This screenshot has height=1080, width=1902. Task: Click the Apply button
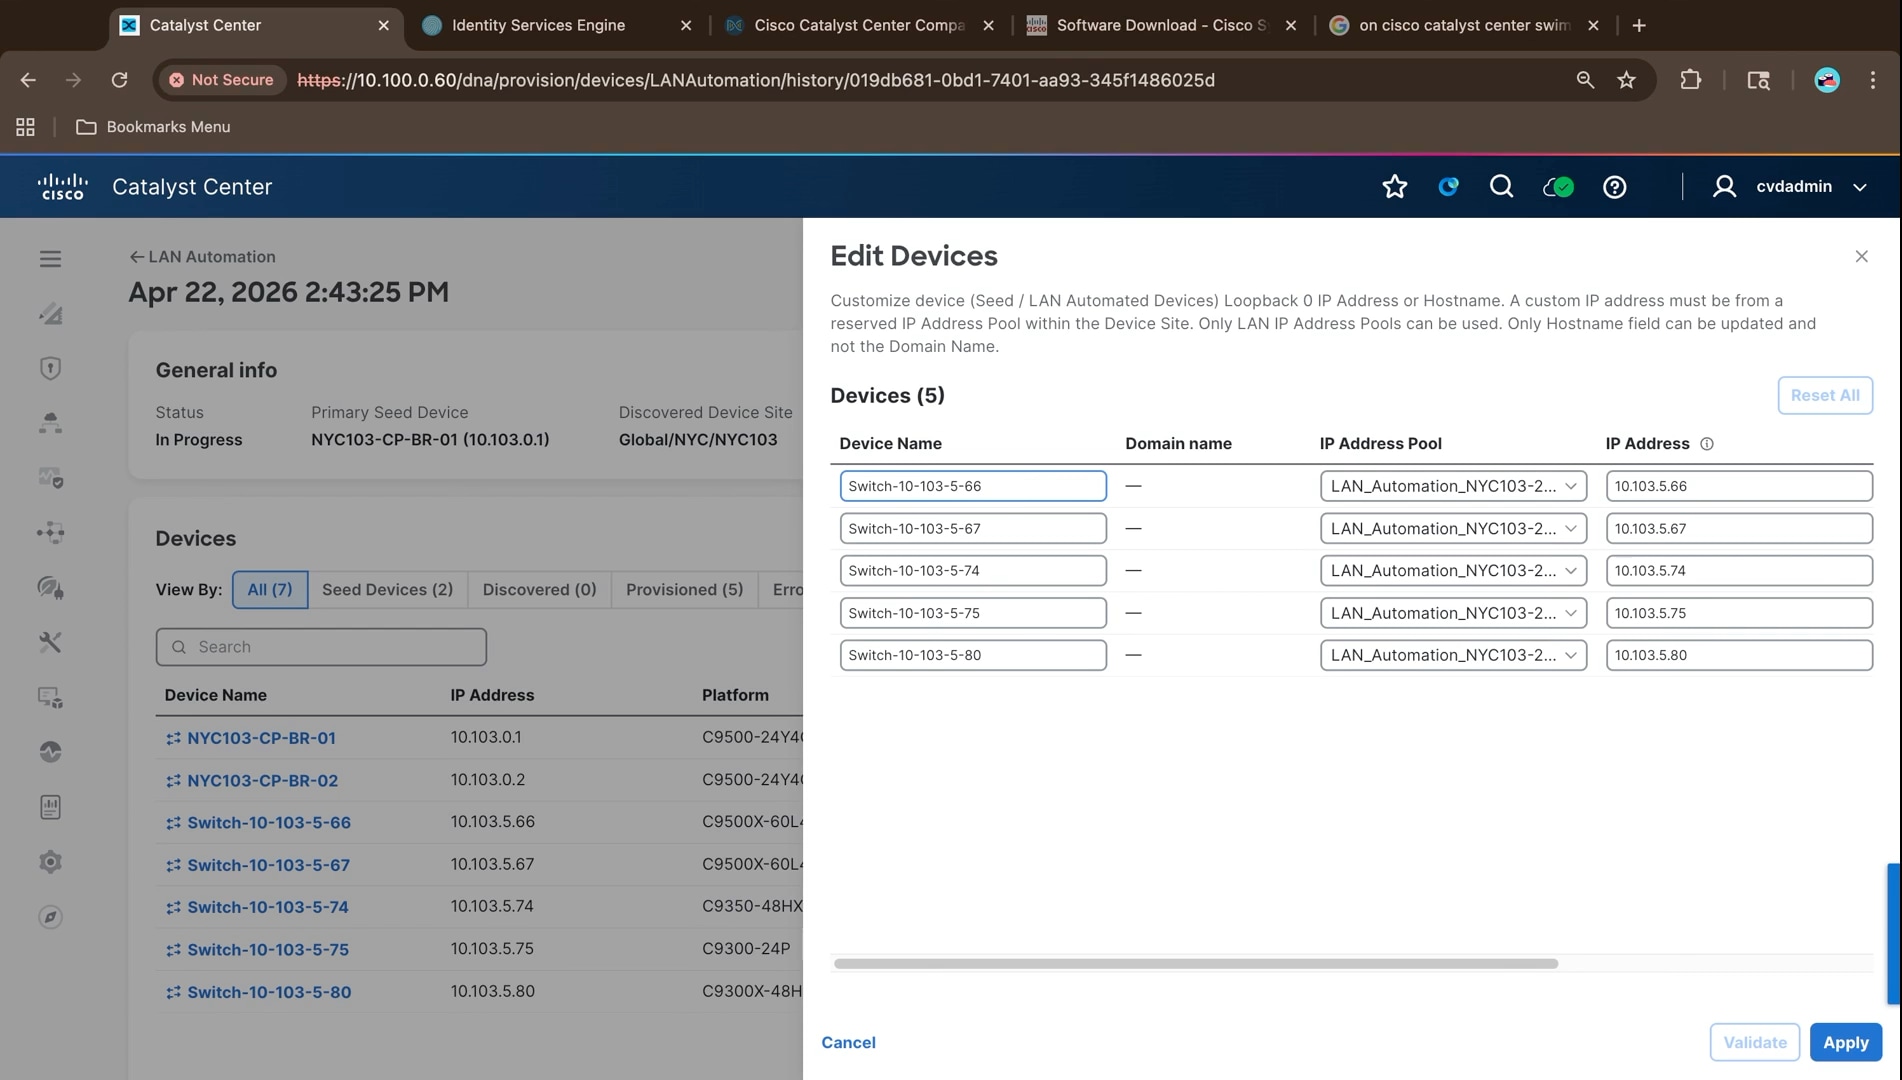[x=1845, y=1042]
